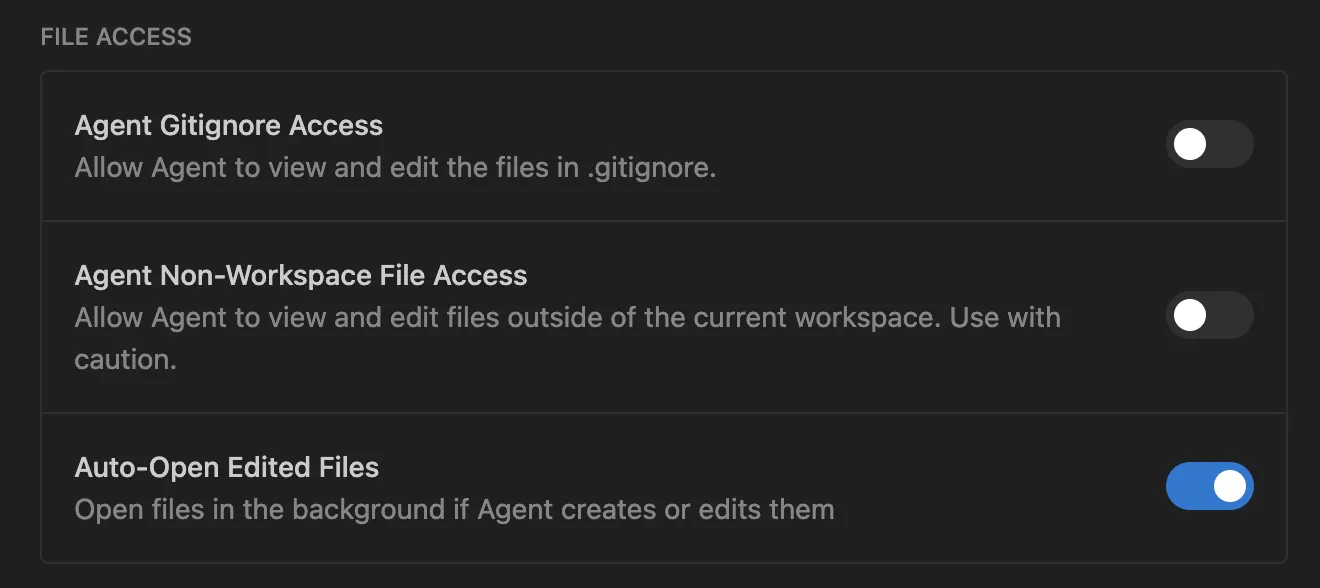The width and height of the screenshot is (1320, 588).
Task: Click the blue track of Auto-Open Edited Files switch
Action: 1188,486
